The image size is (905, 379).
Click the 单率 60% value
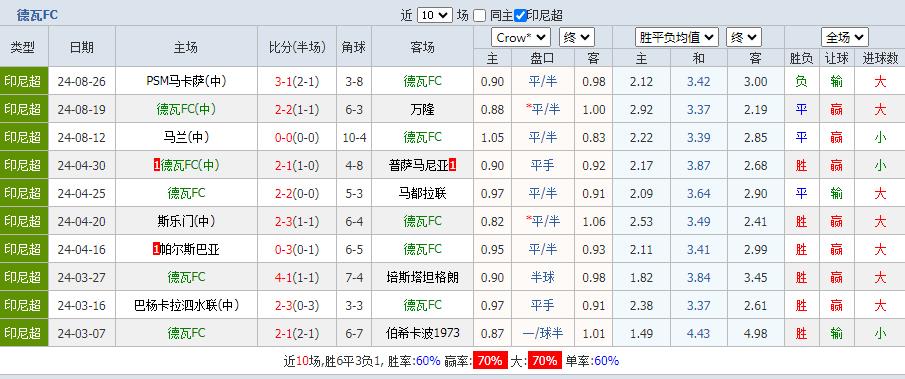606,361
